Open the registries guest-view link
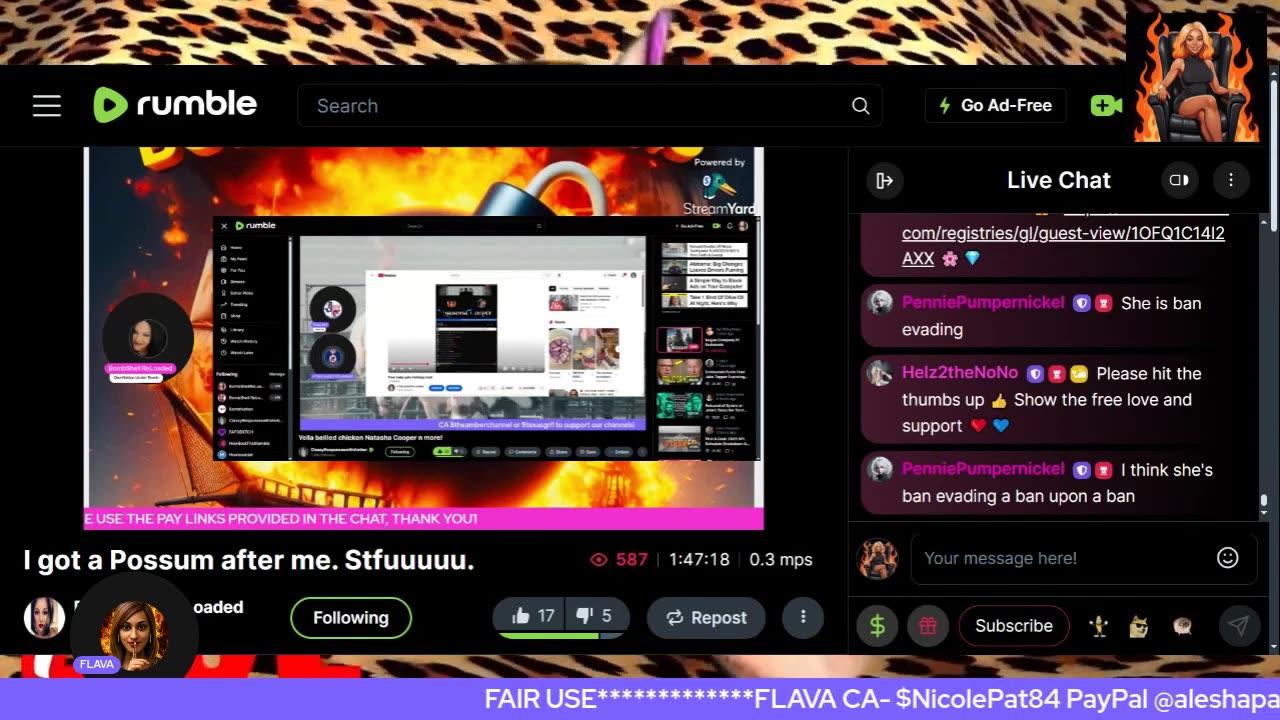1280x720 pixels. (1063, 245)
